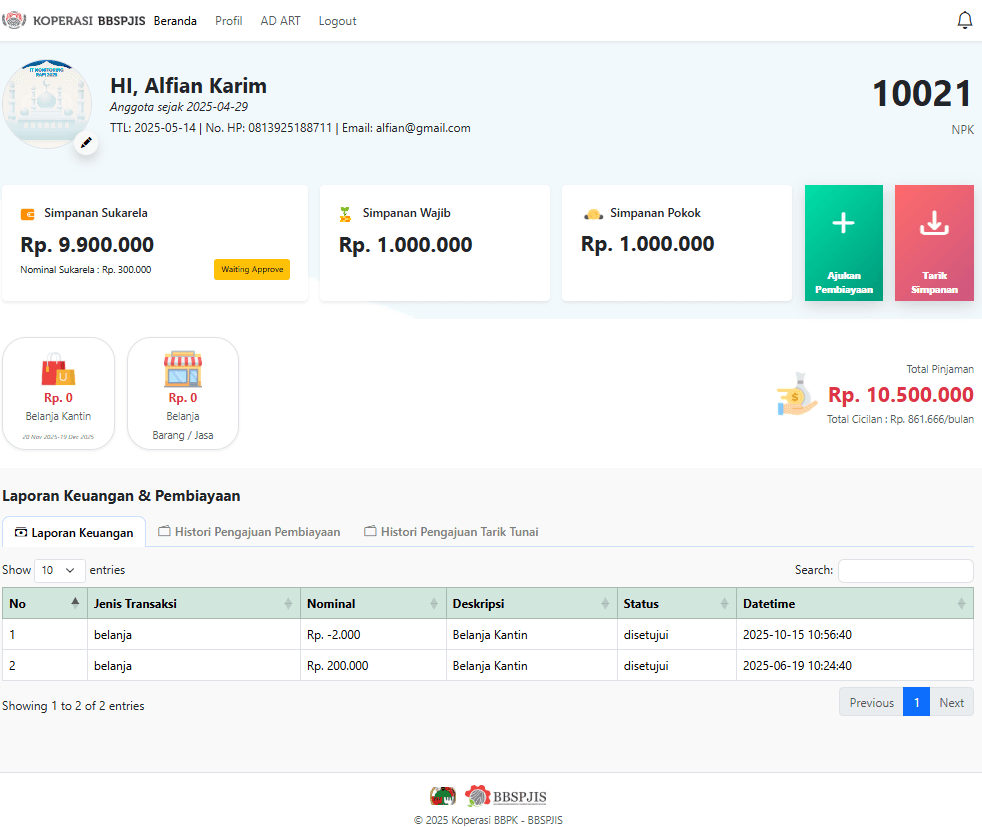Screen dimensions: 982x827
Task: Click the Ajukan Pembiayaan button
Action: [844, 243]
